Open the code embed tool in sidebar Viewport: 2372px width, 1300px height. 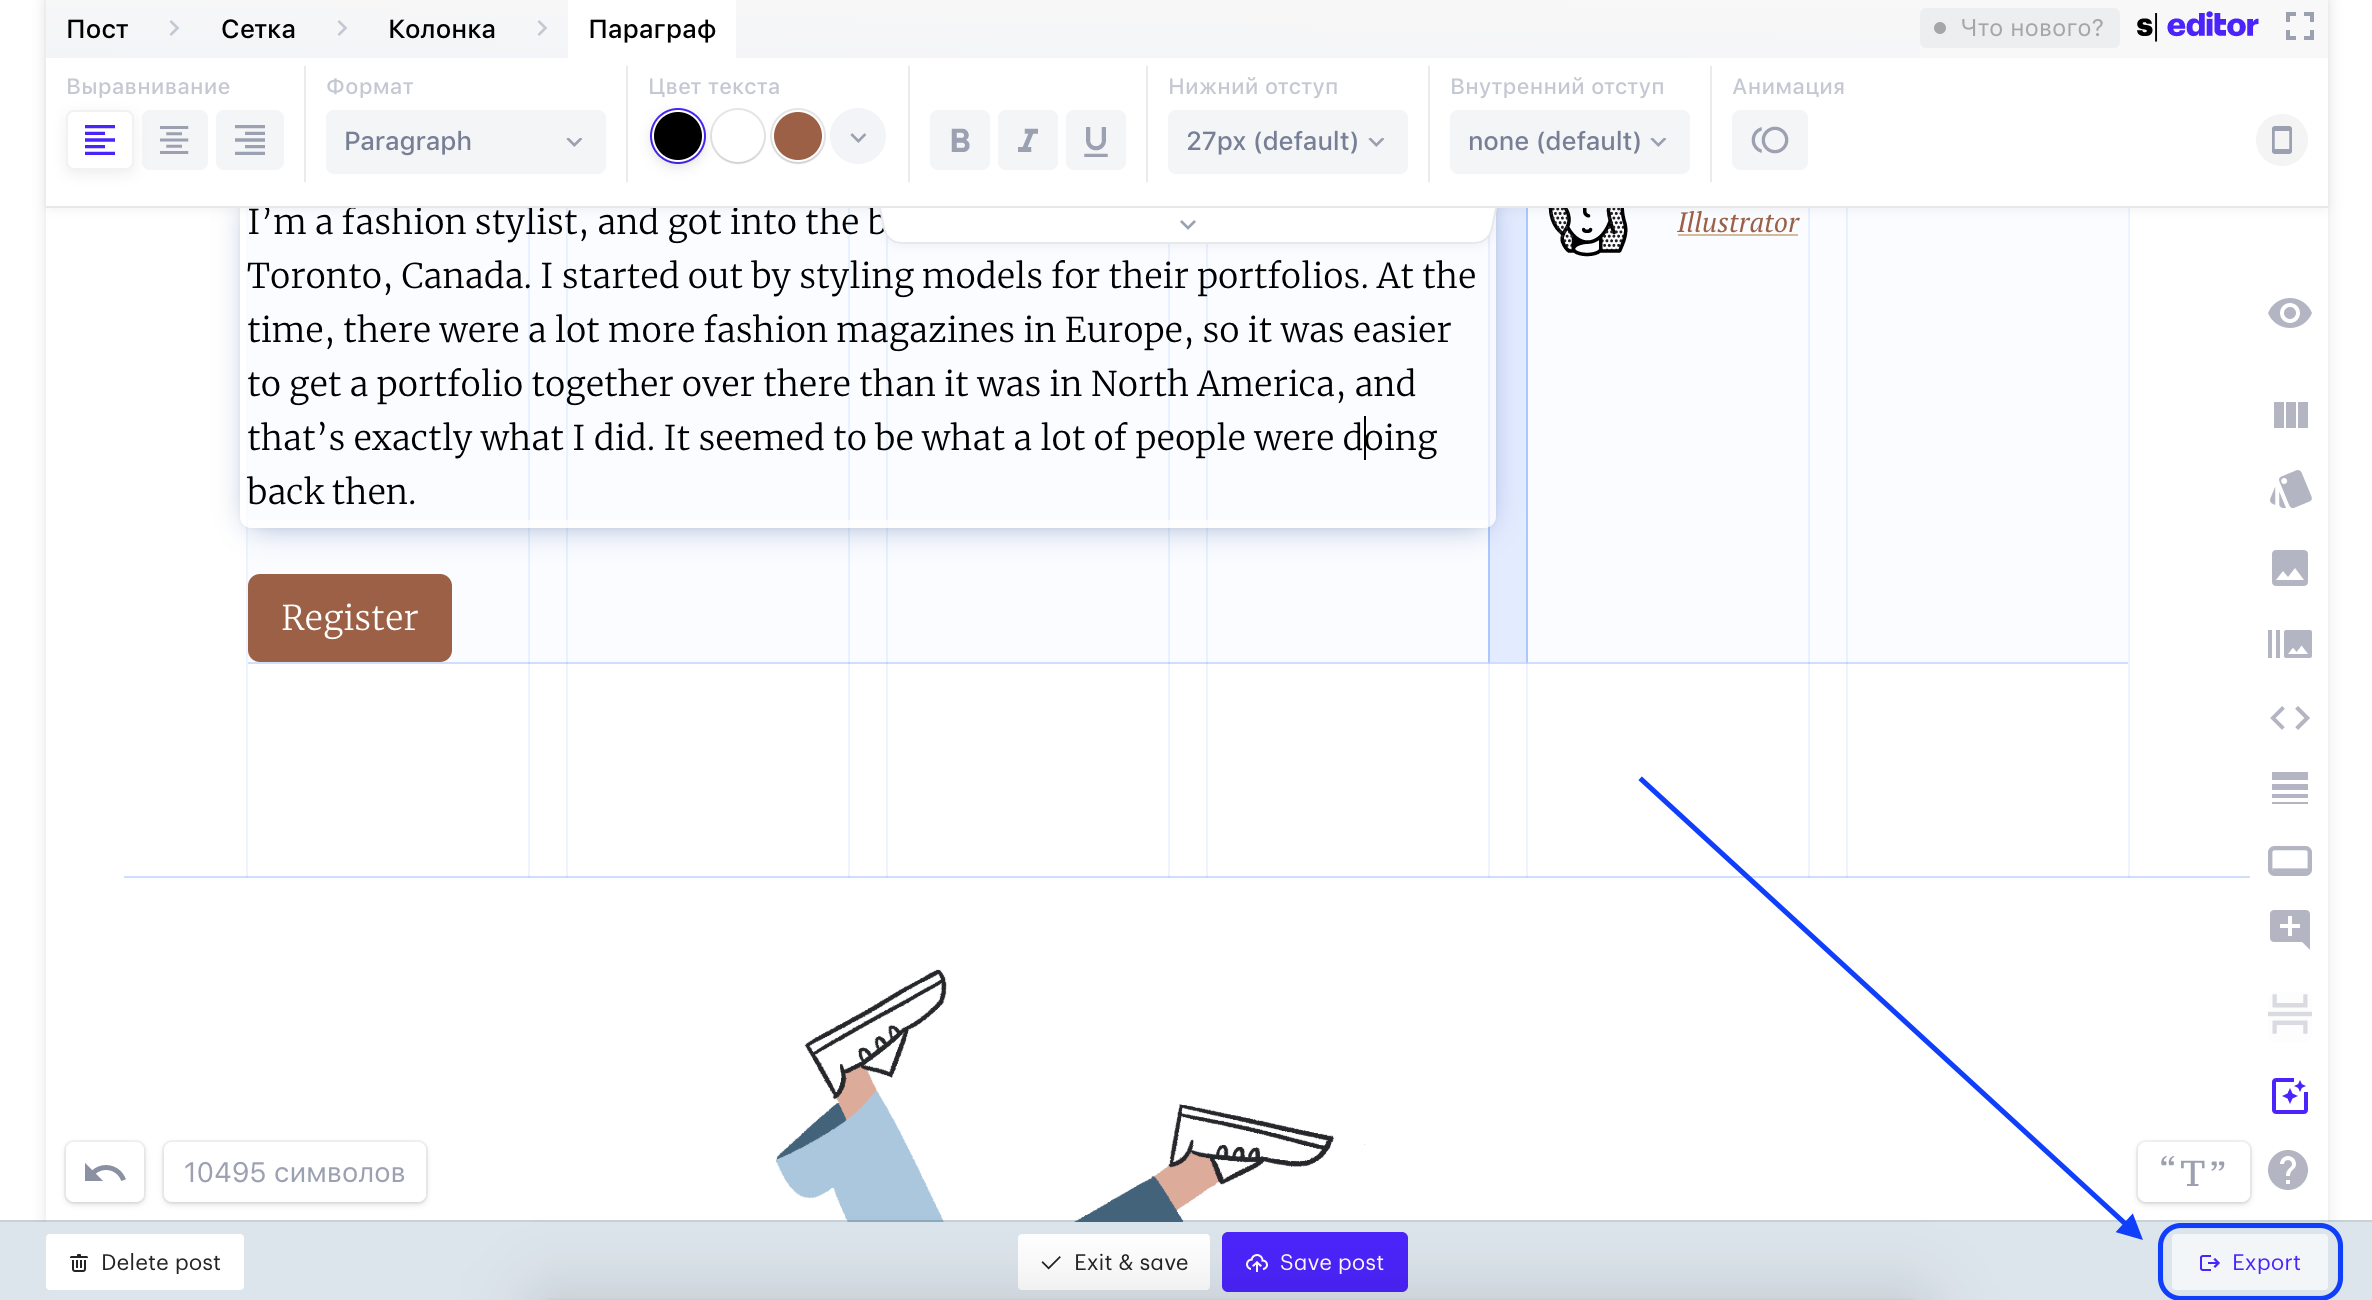(2290, 717)
